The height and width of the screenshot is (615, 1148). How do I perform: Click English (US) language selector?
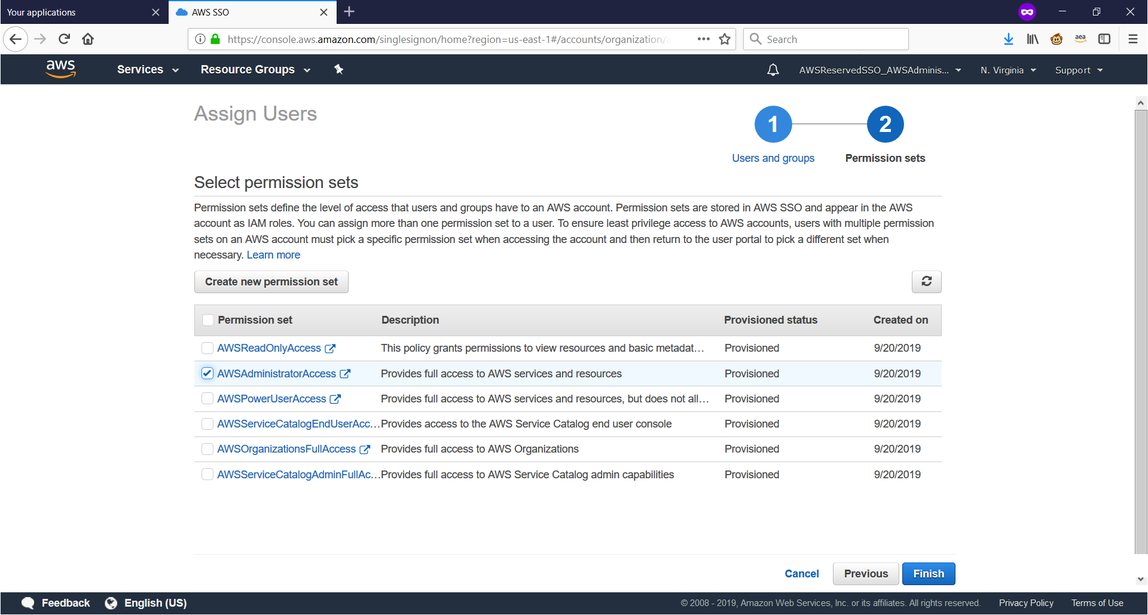(155, 603)
